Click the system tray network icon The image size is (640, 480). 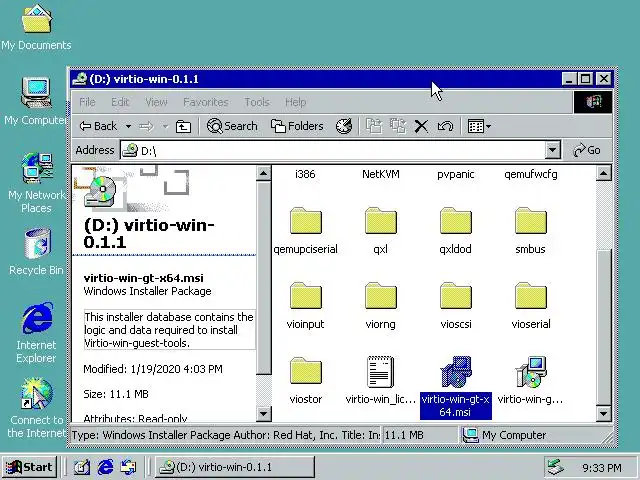pyautogui.click(x=555, y=467)
